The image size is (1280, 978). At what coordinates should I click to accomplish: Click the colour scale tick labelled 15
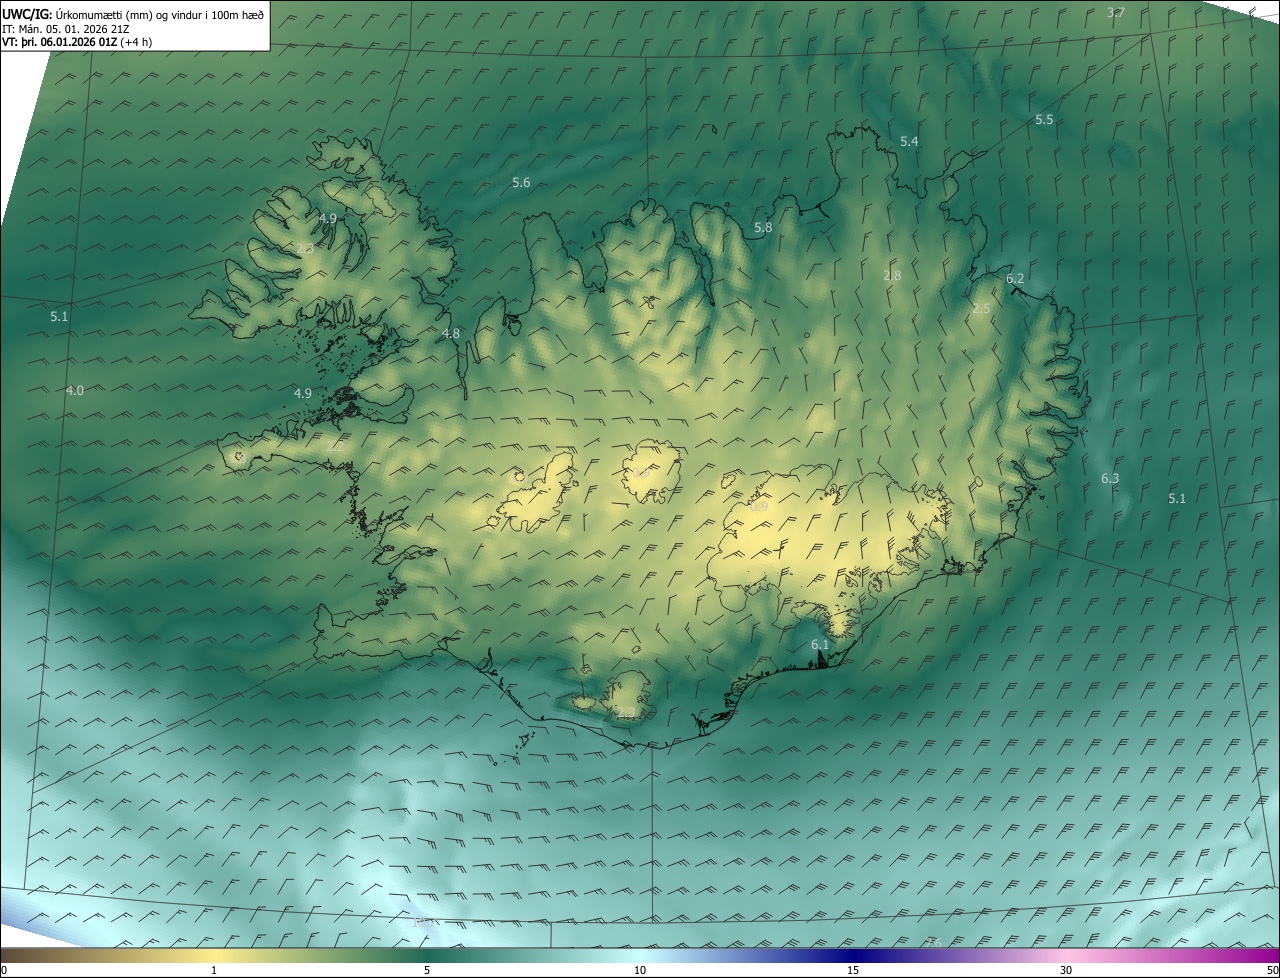coord(853,970)
